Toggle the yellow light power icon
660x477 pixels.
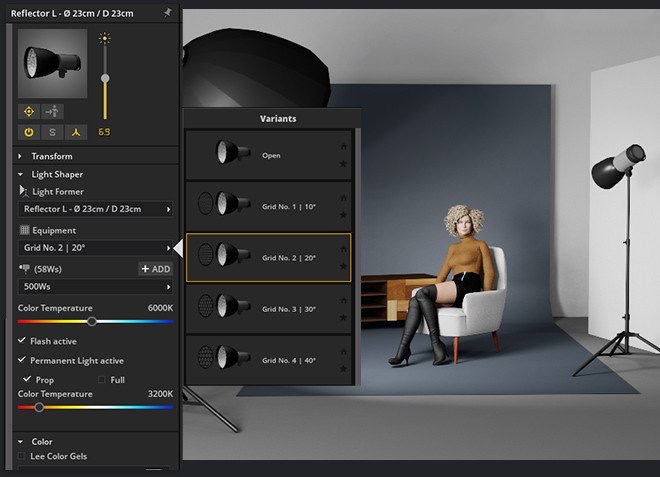click(29, 132)
